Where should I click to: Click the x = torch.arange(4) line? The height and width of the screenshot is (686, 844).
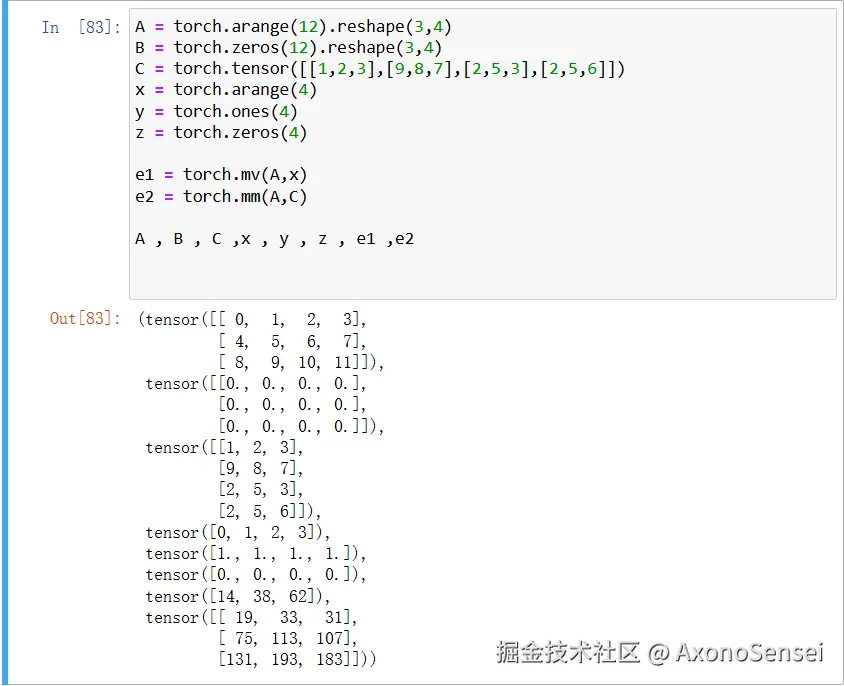pos(226,90)
